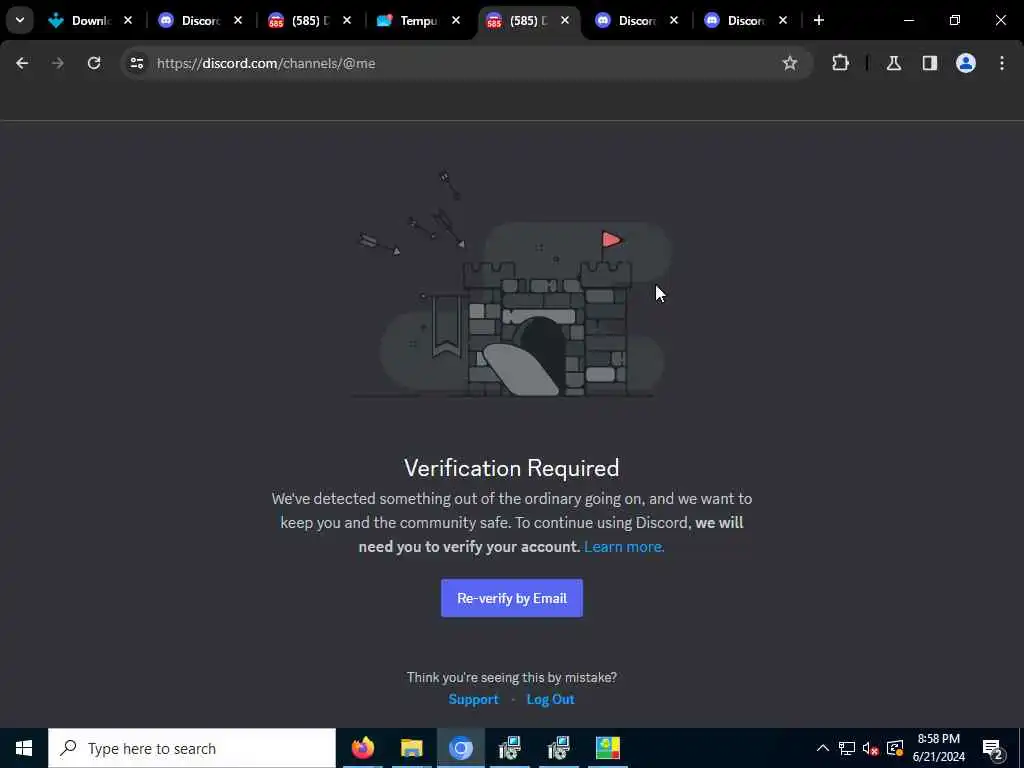1024x768 pixels.
Task: Open the notification center icon
Action: 993,748
